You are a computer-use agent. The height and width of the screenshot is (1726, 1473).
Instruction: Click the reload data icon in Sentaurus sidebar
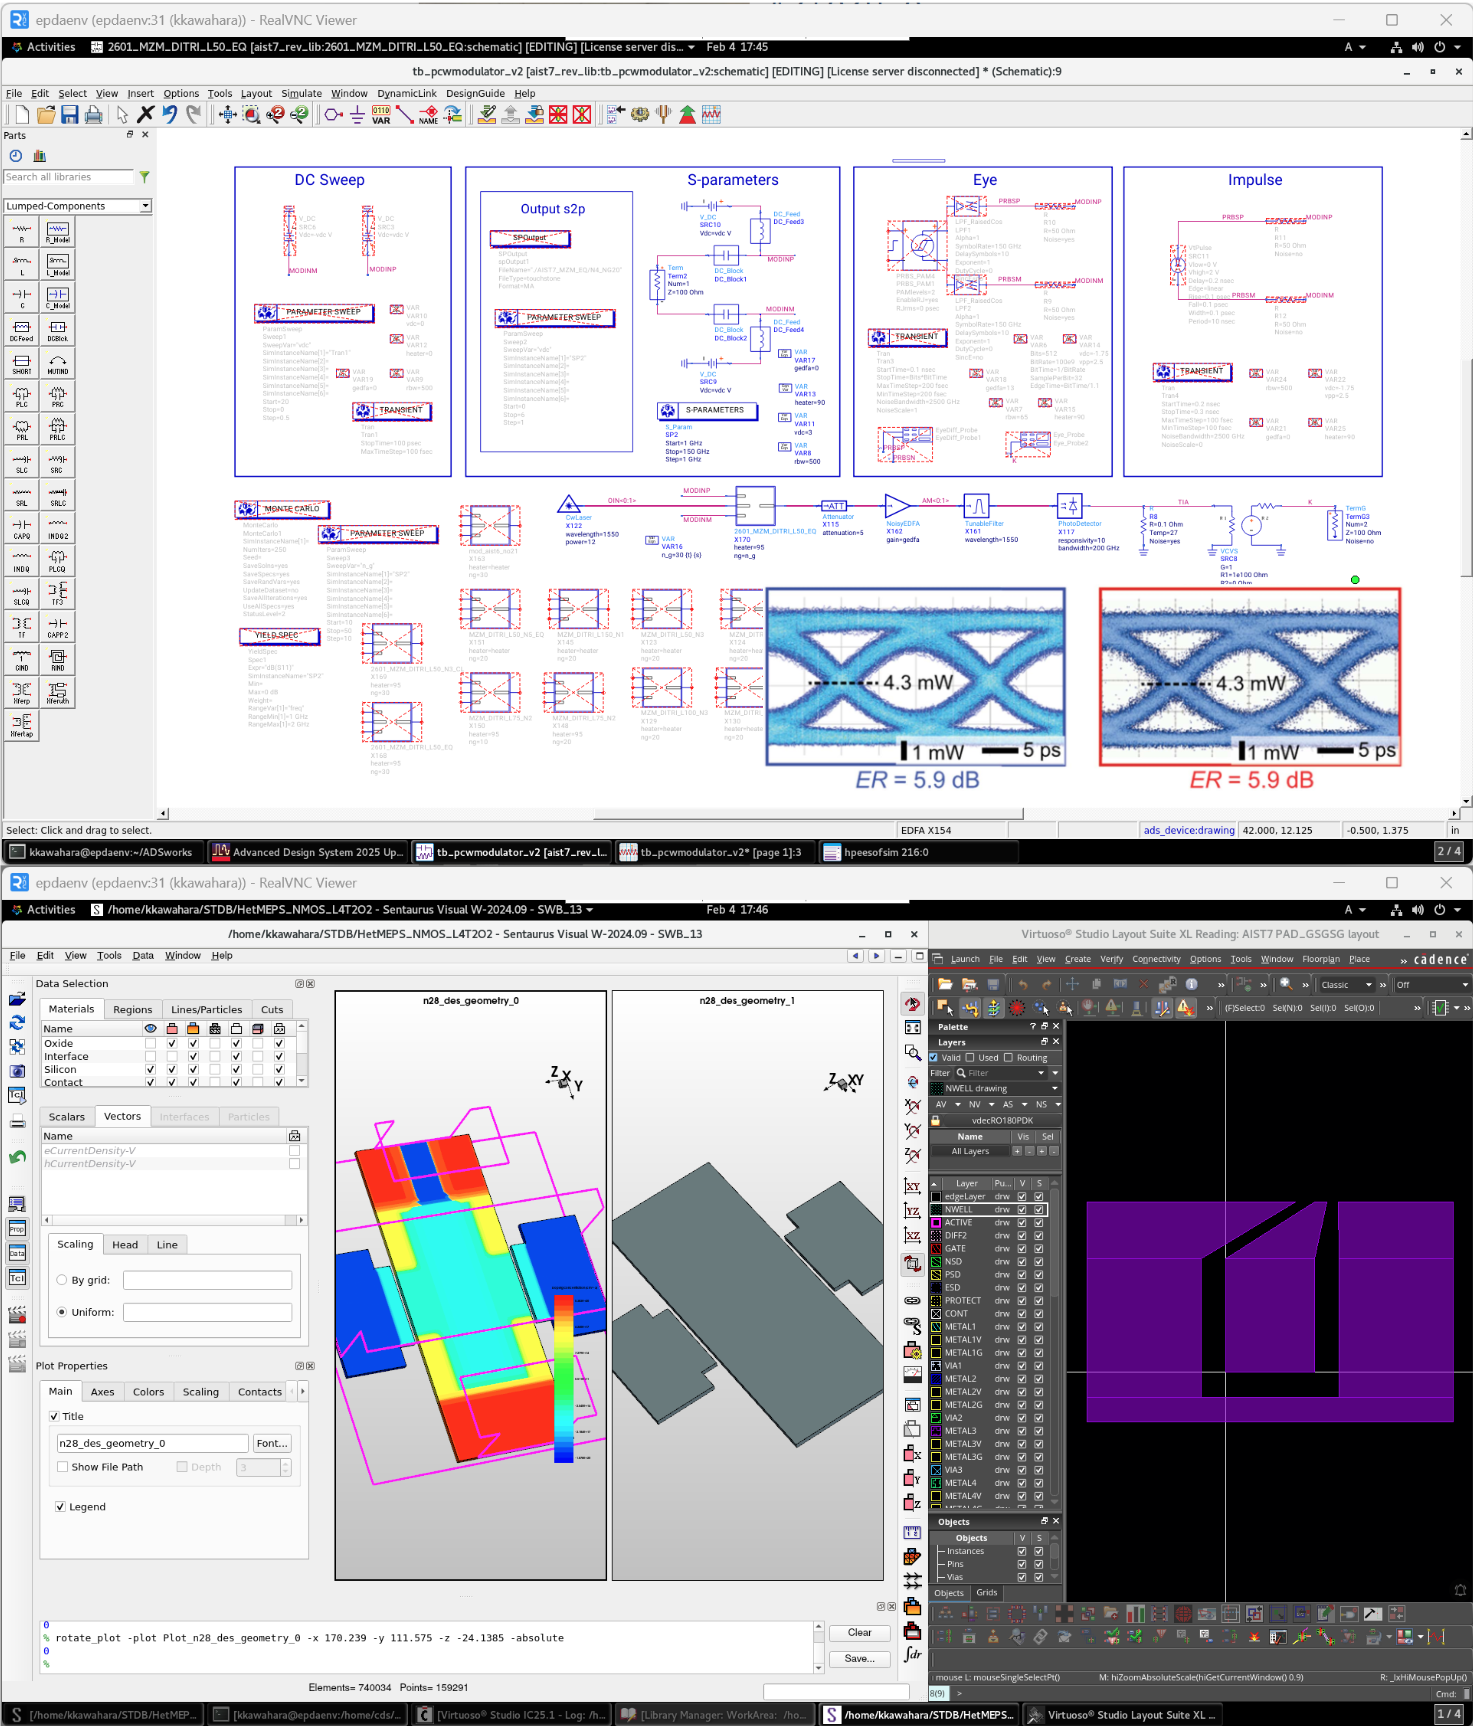pyautogui.click(x=17, y=1022)
